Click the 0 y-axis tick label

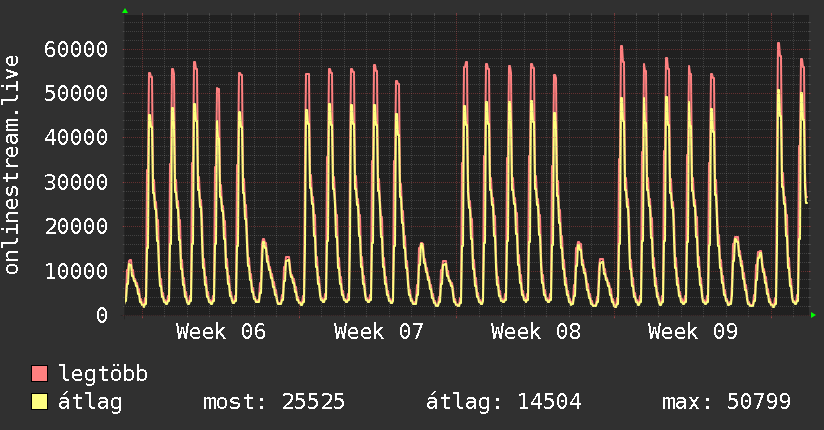coord(102,315)
